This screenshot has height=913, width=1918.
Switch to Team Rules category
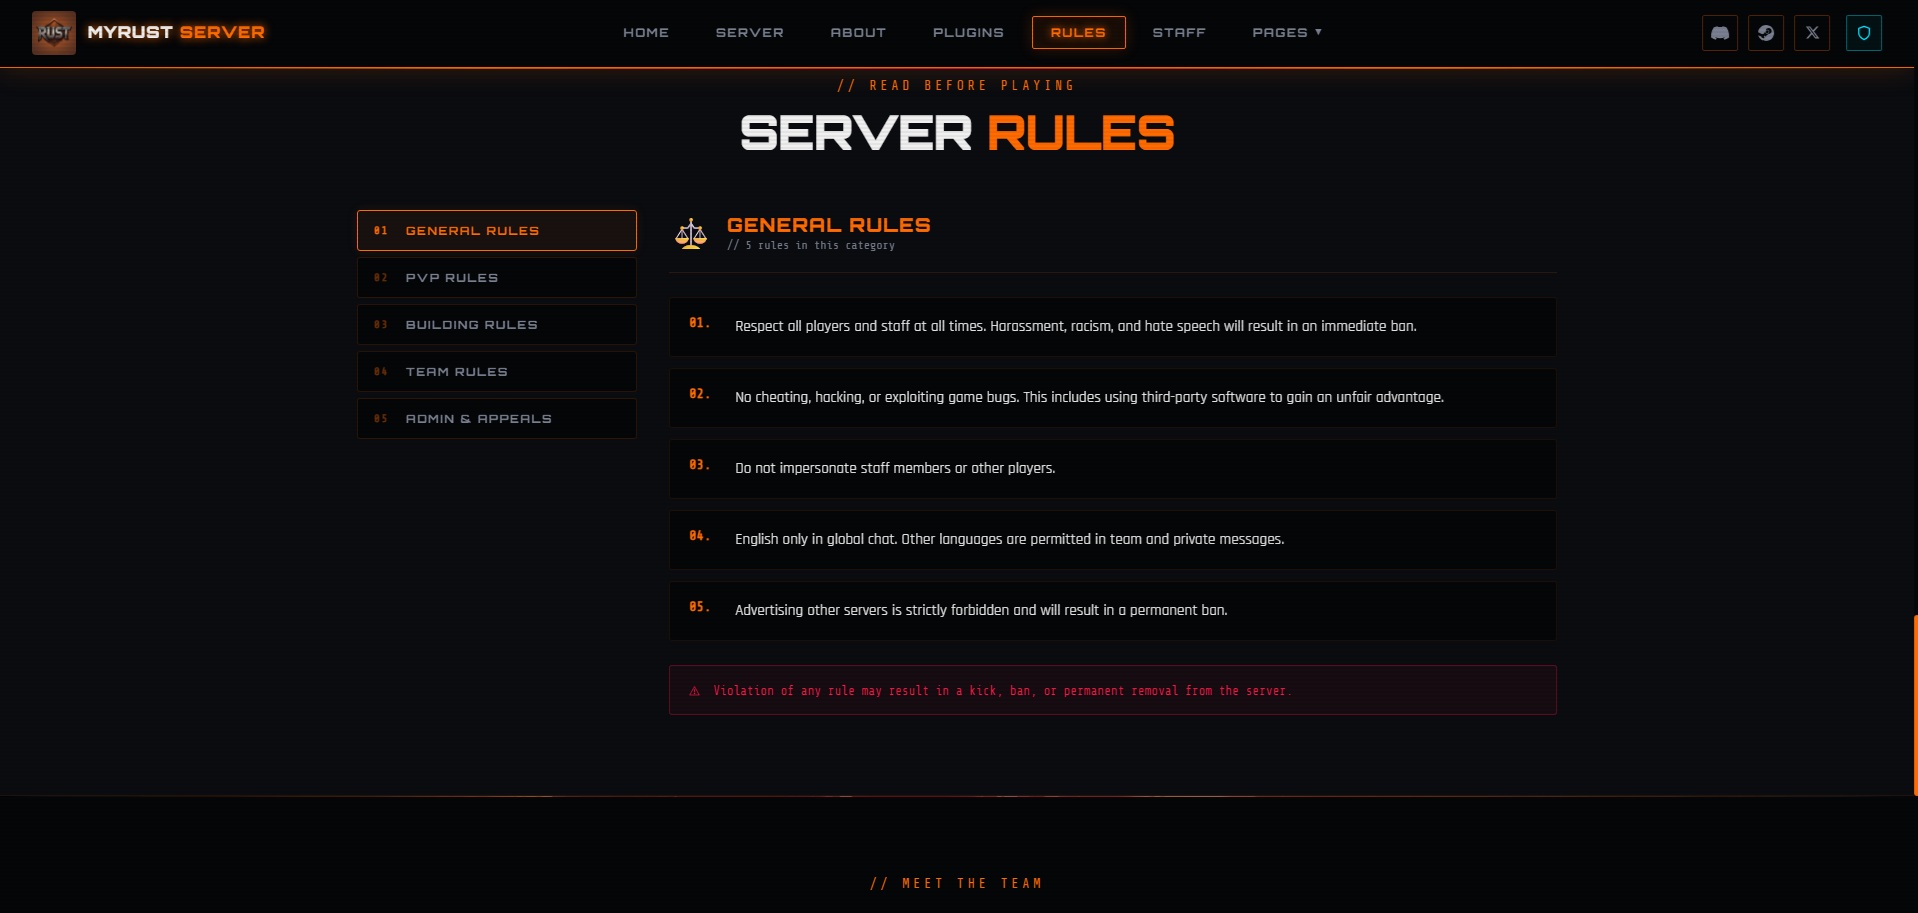[x=496, y=372]
